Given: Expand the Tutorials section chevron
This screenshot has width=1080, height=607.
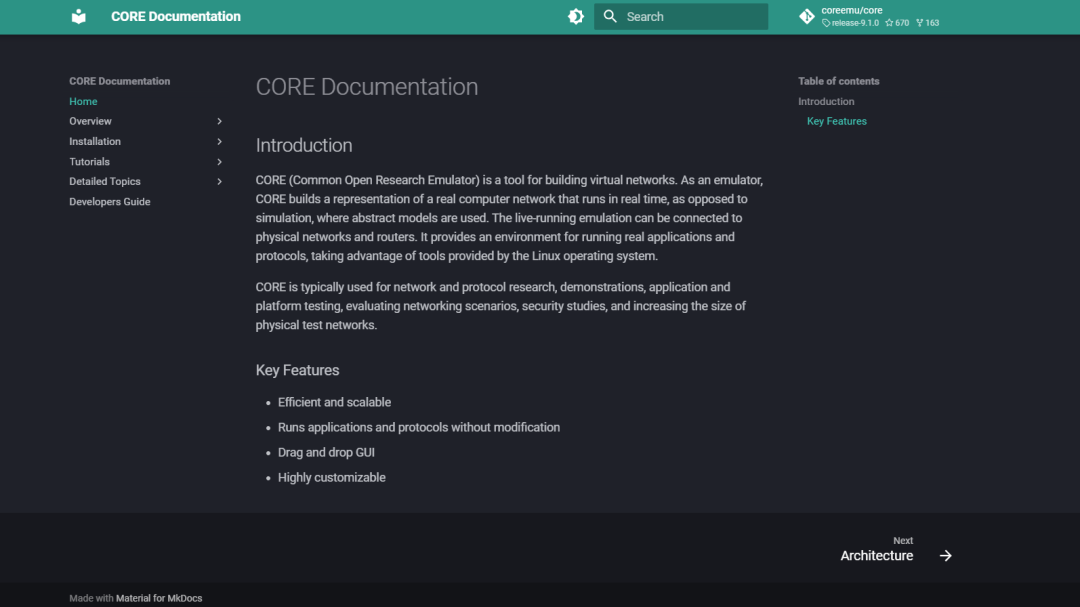Looking at the screenshot, I should (x=220, y=162).
